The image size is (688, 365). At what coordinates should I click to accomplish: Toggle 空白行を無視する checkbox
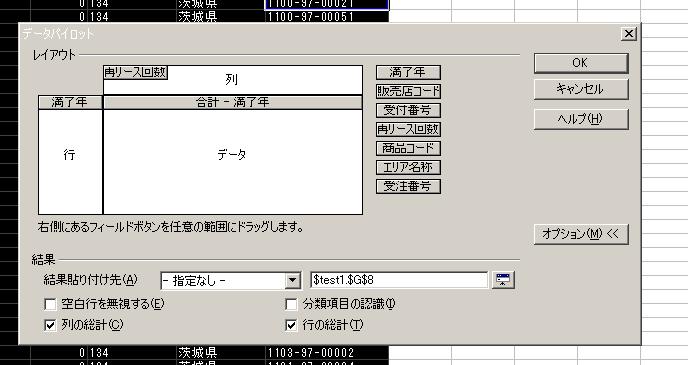(x=50, y=304)
